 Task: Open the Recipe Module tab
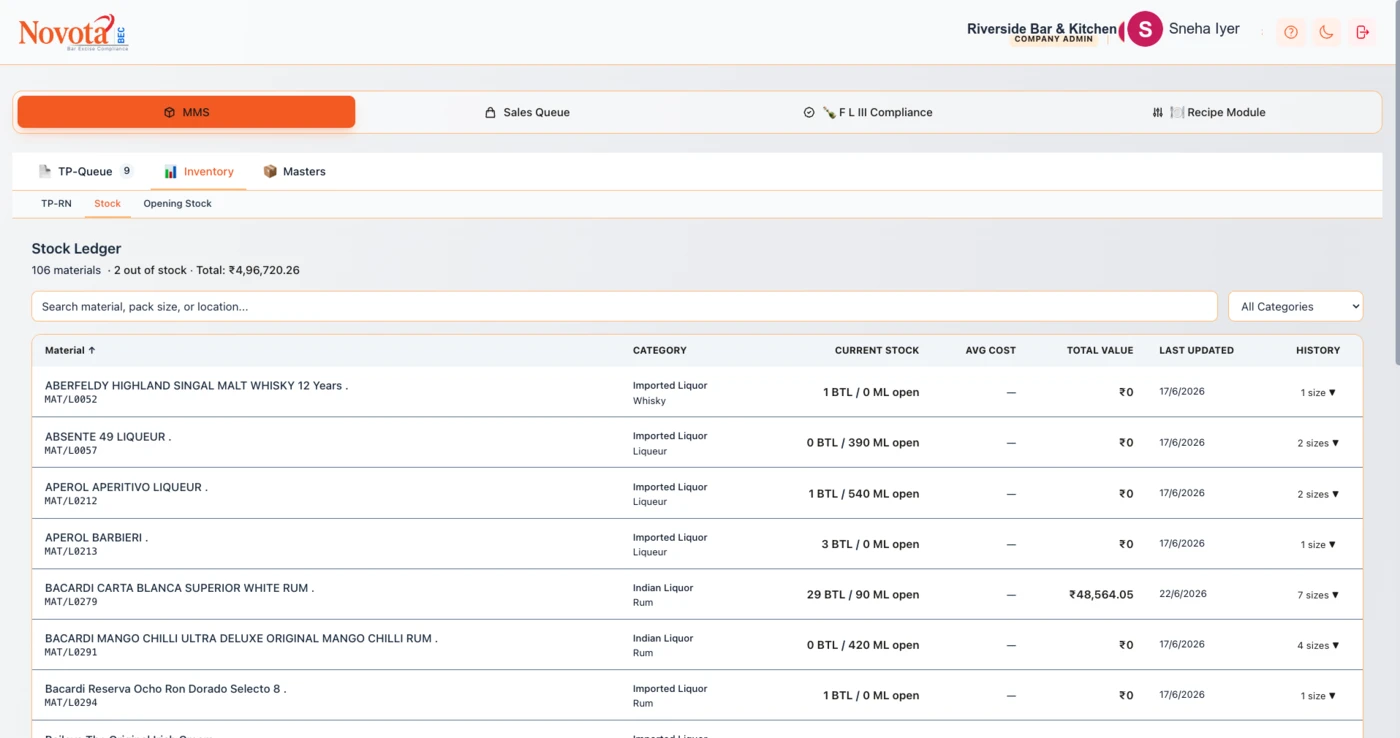click(x=1209, y=112)
